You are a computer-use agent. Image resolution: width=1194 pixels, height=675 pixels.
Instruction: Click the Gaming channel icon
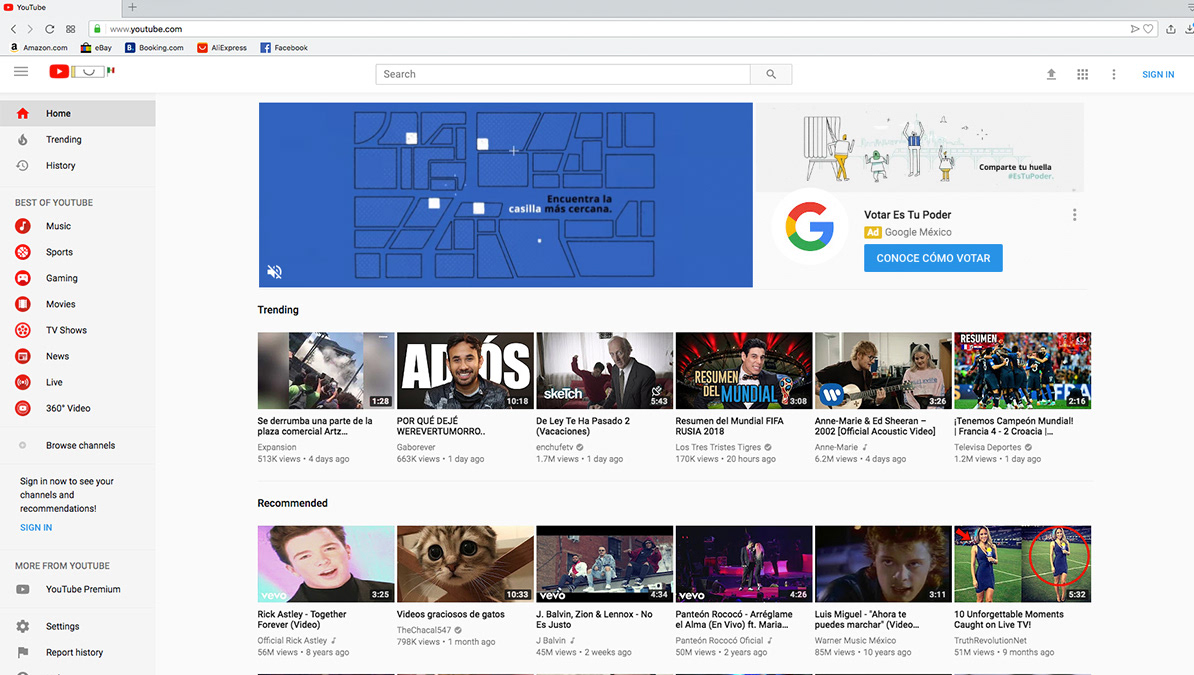point(23,278)
